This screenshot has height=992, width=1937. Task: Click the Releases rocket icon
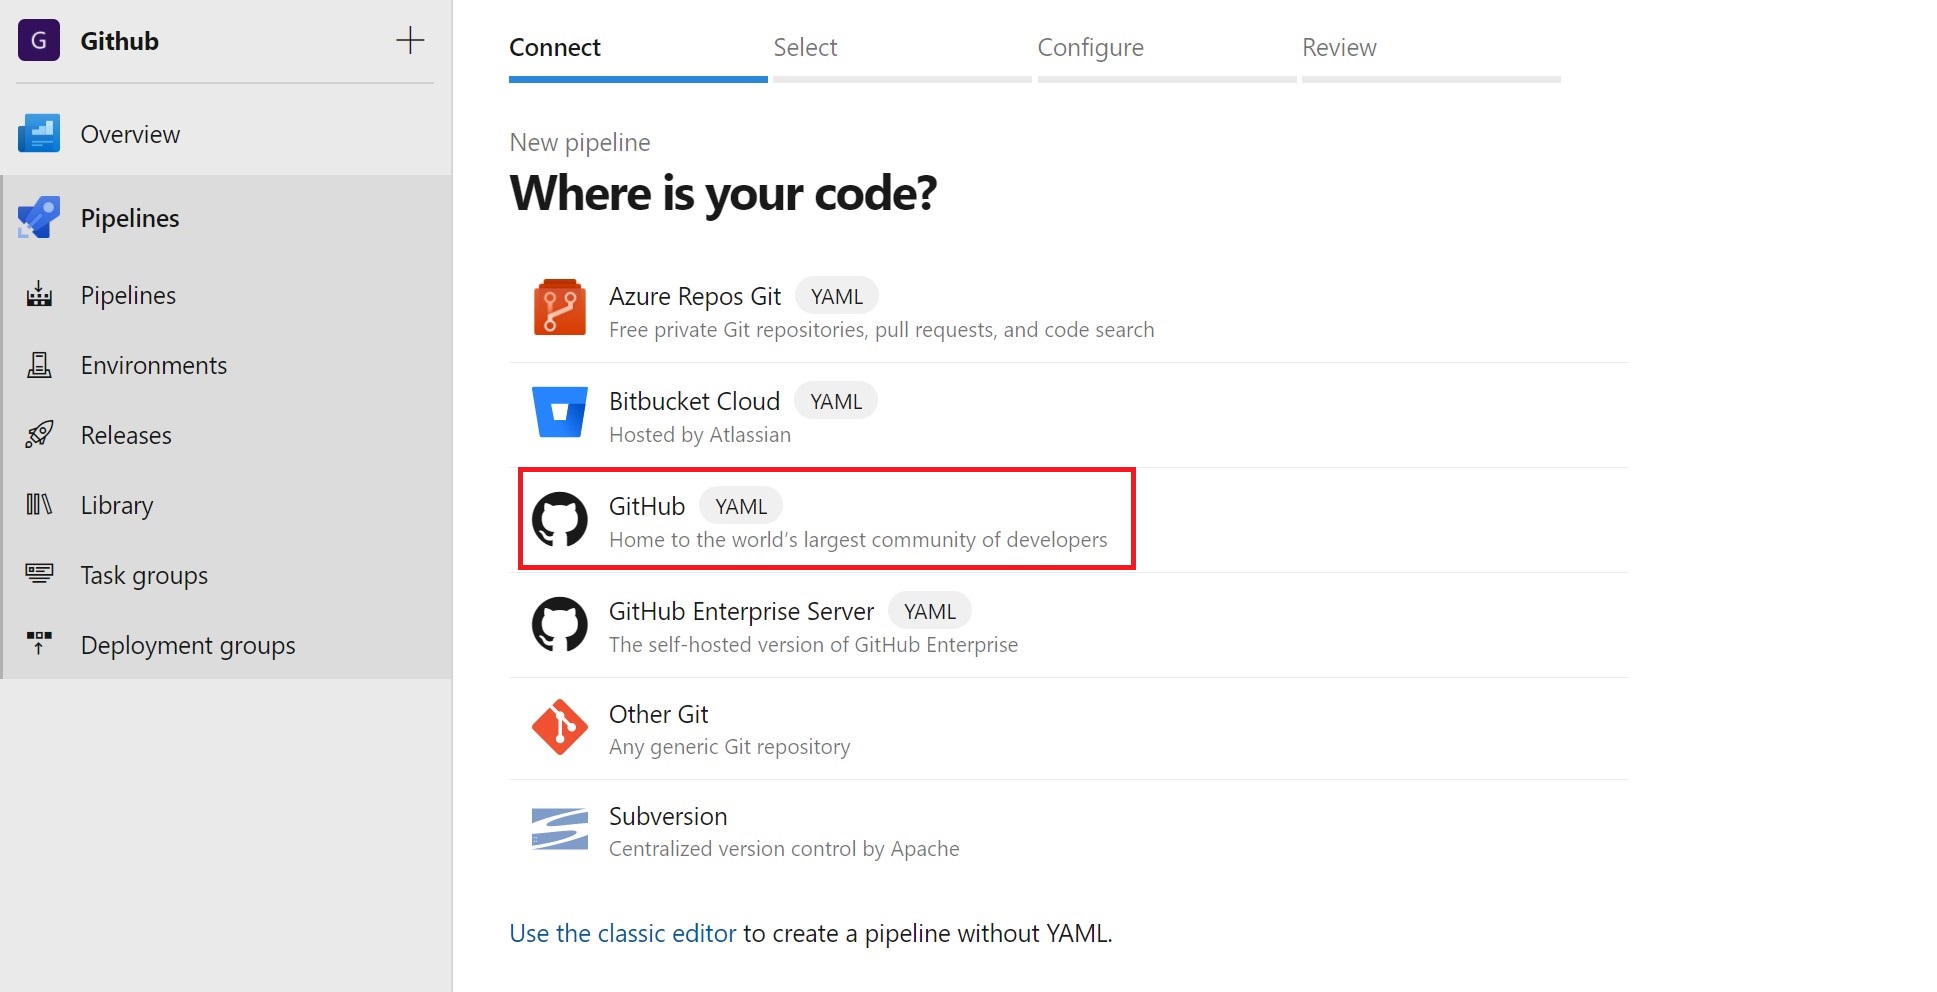point(39,434)
